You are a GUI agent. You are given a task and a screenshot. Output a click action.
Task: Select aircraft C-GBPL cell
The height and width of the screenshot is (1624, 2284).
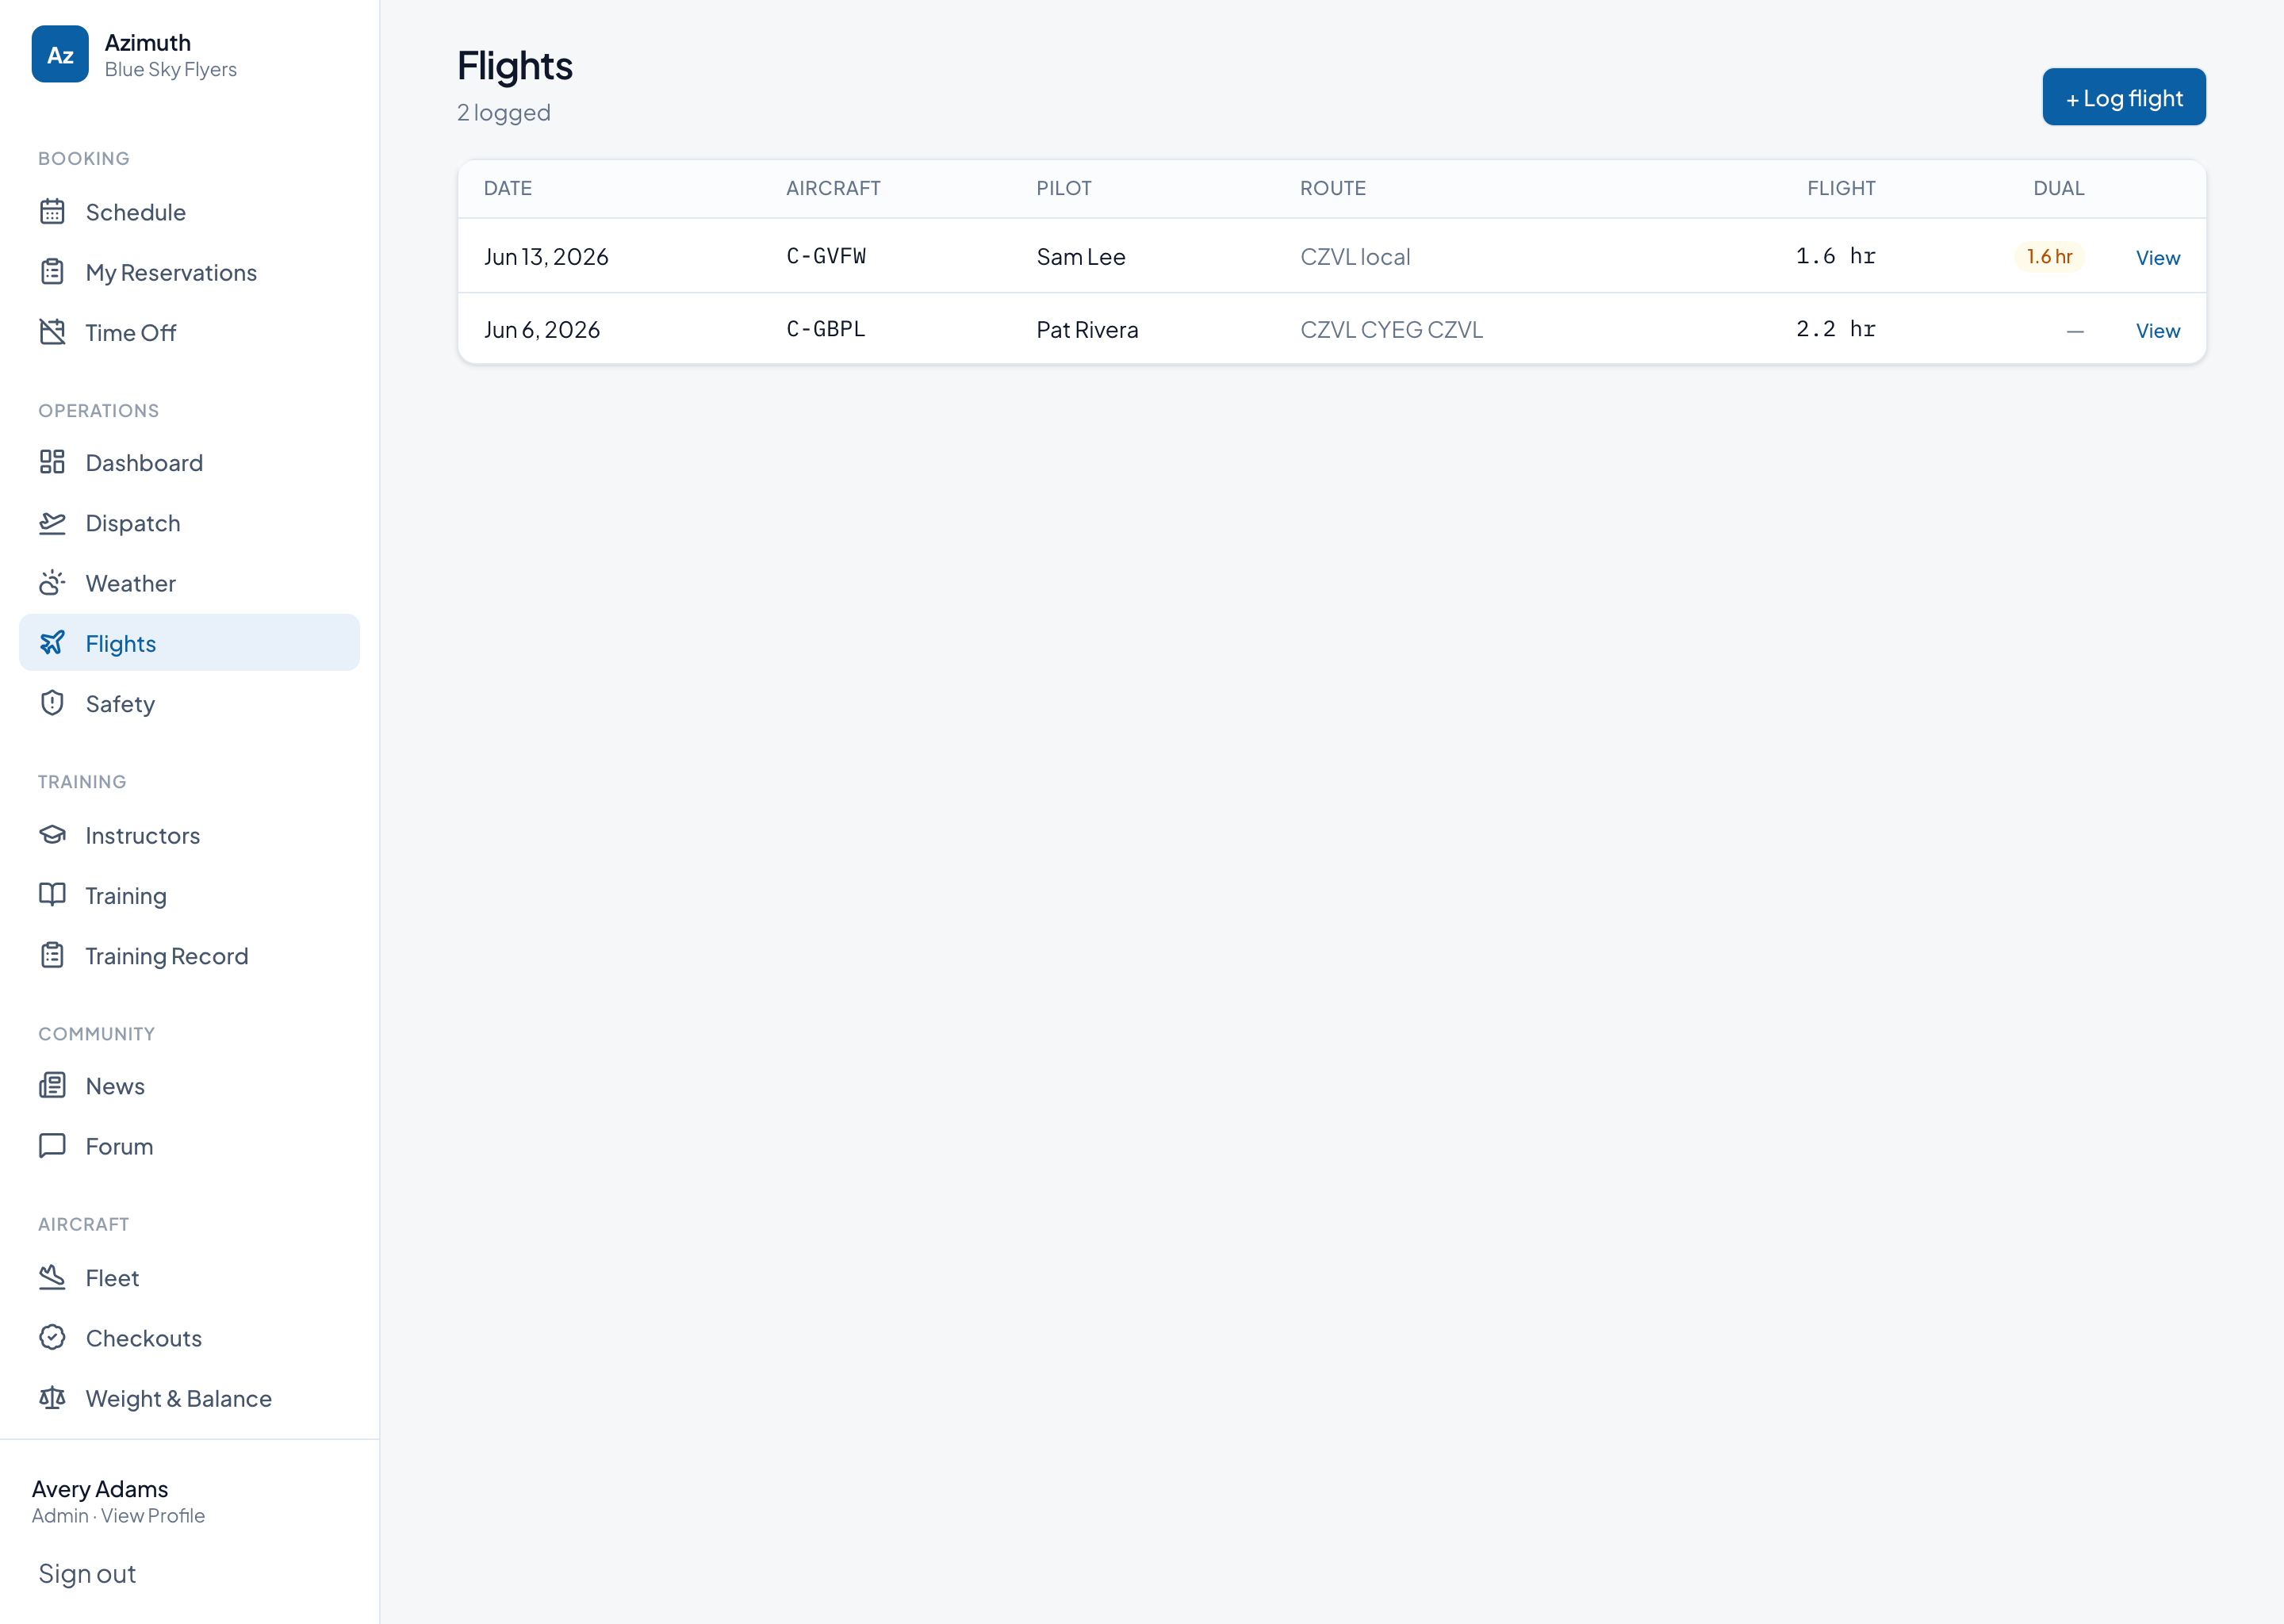click(x=825, y=329)
